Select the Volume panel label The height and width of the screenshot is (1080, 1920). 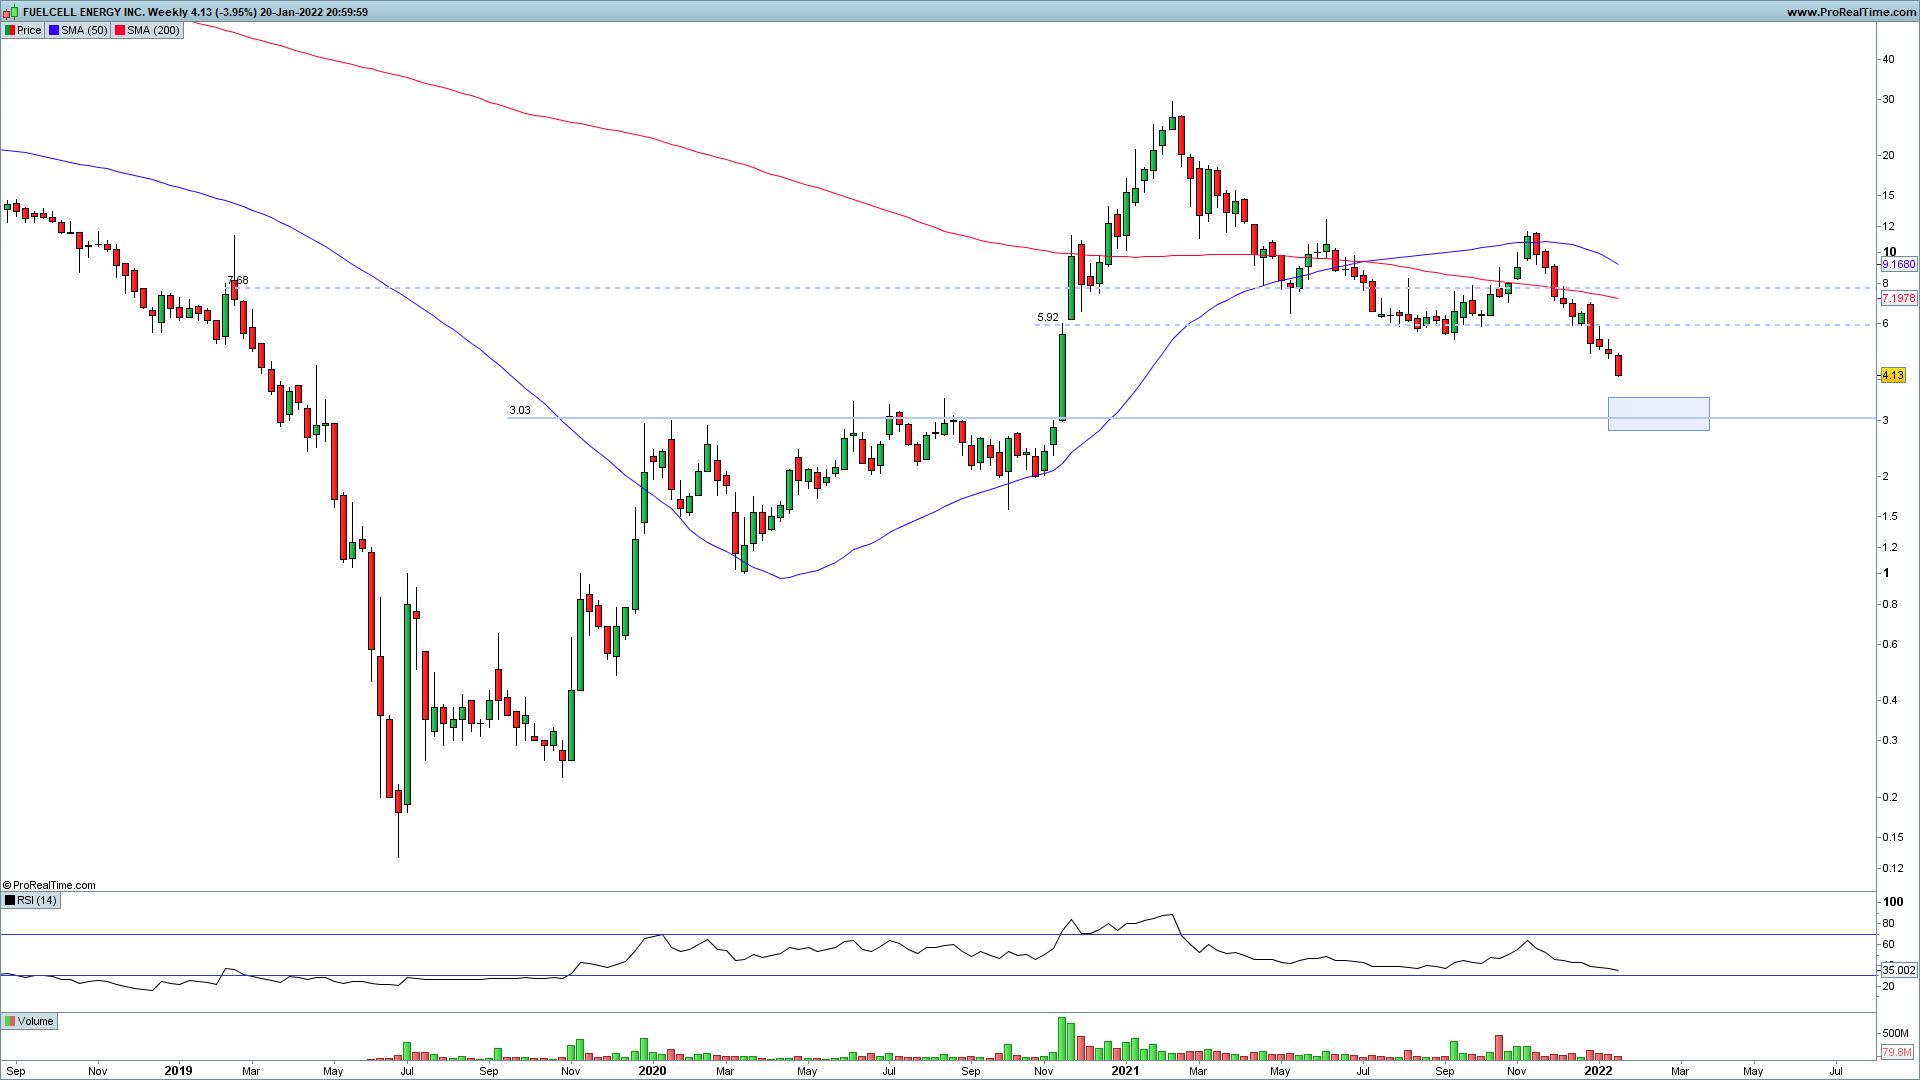click(x=36, y=1021)
